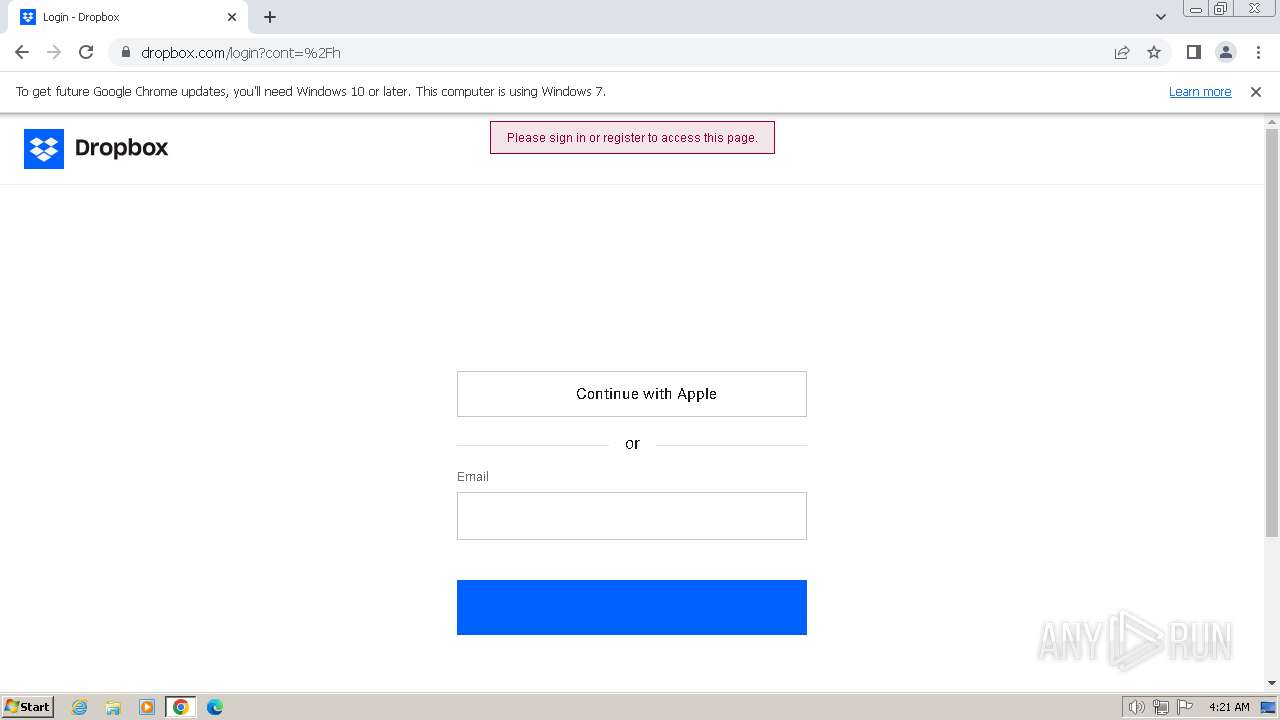1280x720 pixels.
Task: Open the Action Center flag icon
Action: click(x=1185, y=707)
